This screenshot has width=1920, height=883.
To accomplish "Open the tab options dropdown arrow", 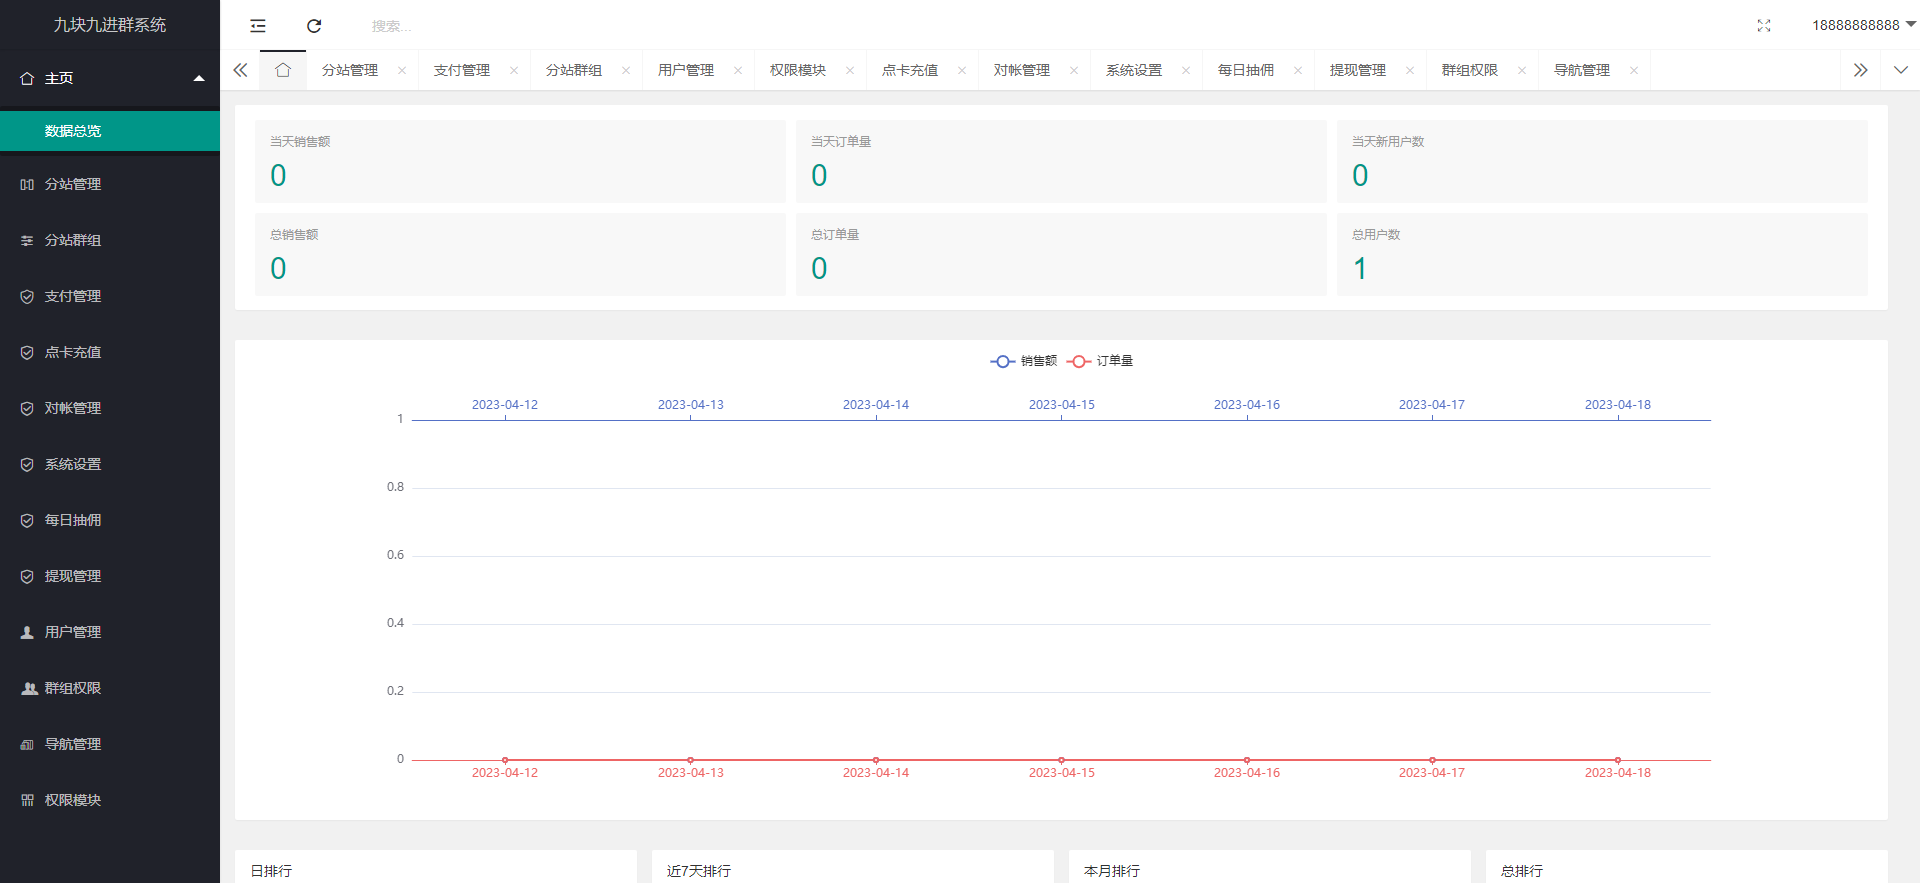I will pyautogui.click(x=1901, y=70).
